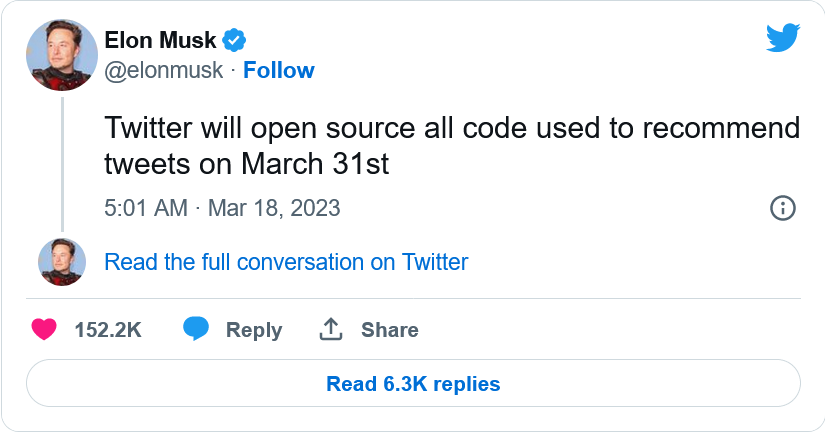Click the Share text label

click(x=389, y=330)
